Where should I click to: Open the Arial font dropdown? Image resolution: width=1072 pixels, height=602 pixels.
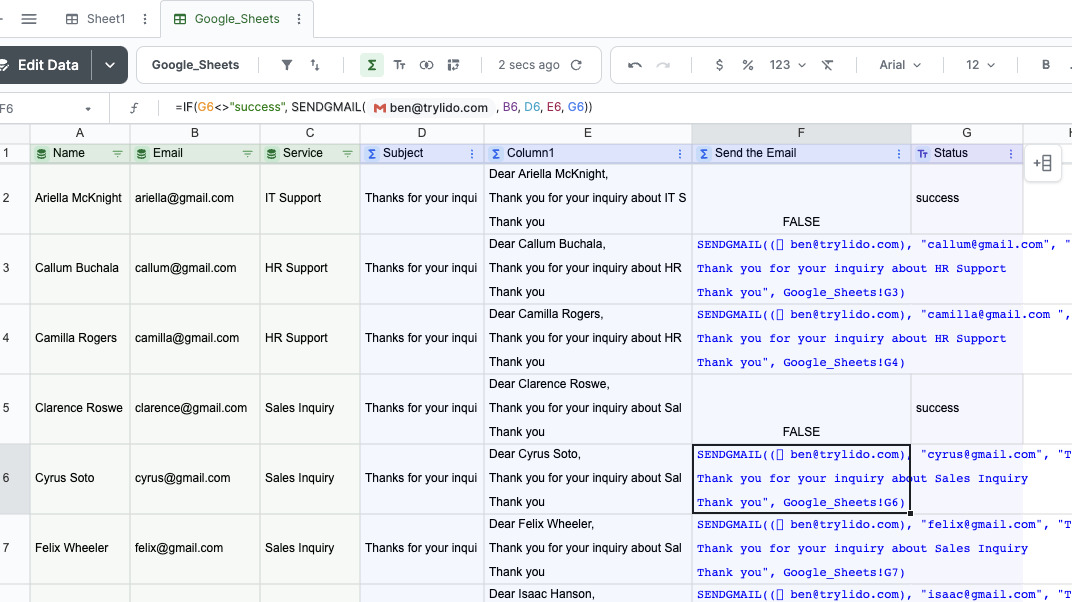click(x=900, y=65)
